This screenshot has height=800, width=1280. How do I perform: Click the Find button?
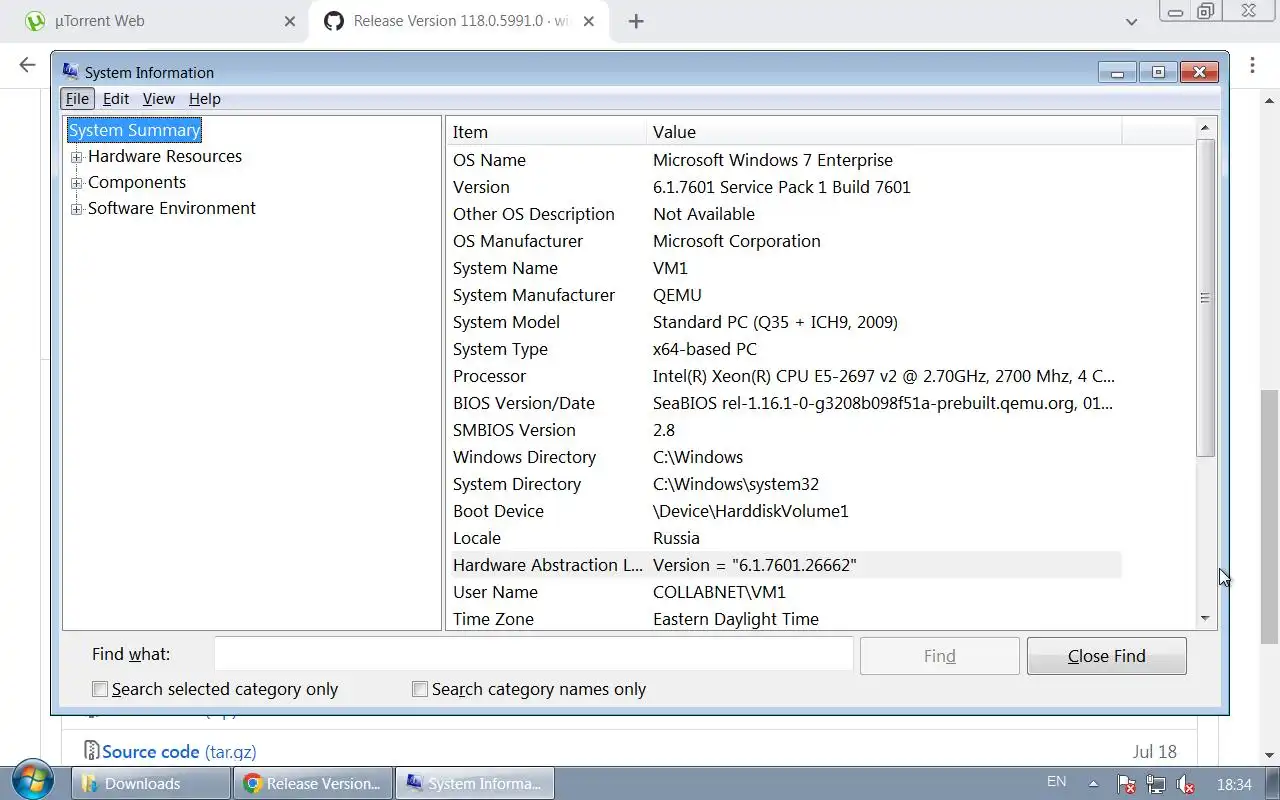pyautogui.click(x=940, y=656)
